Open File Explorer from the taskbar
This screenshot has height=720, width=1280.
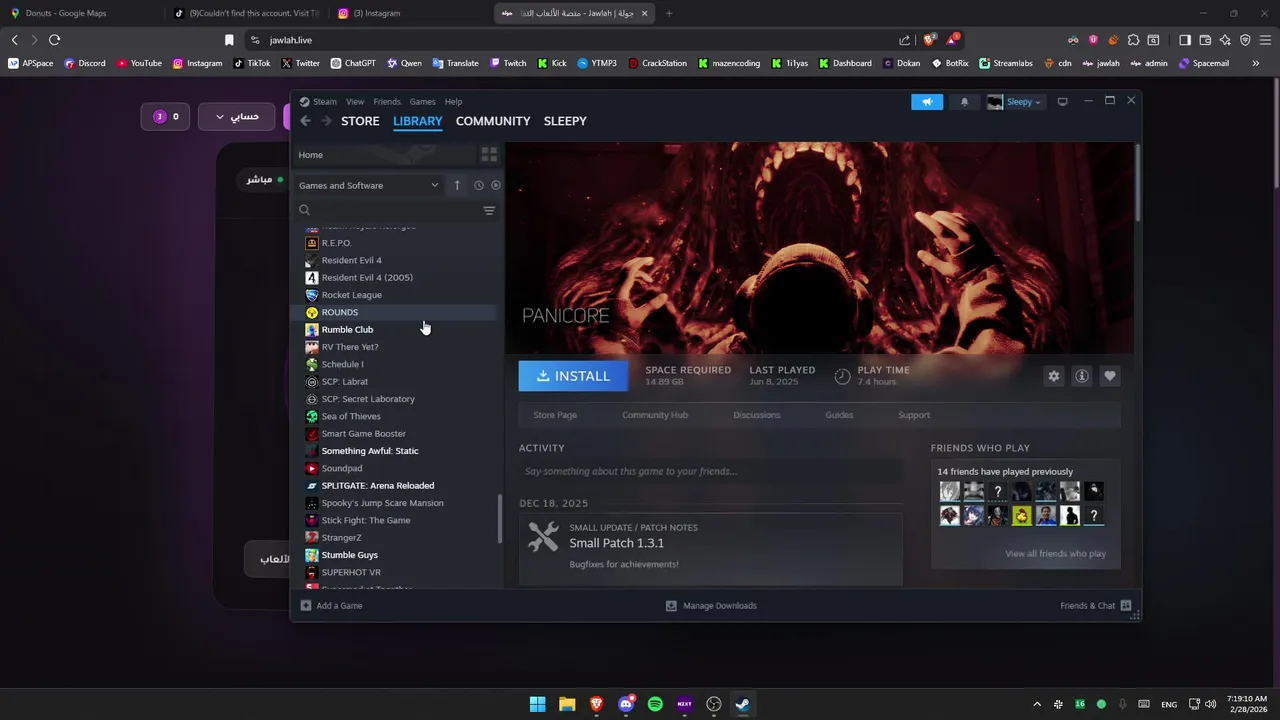(x=567, y=704)
